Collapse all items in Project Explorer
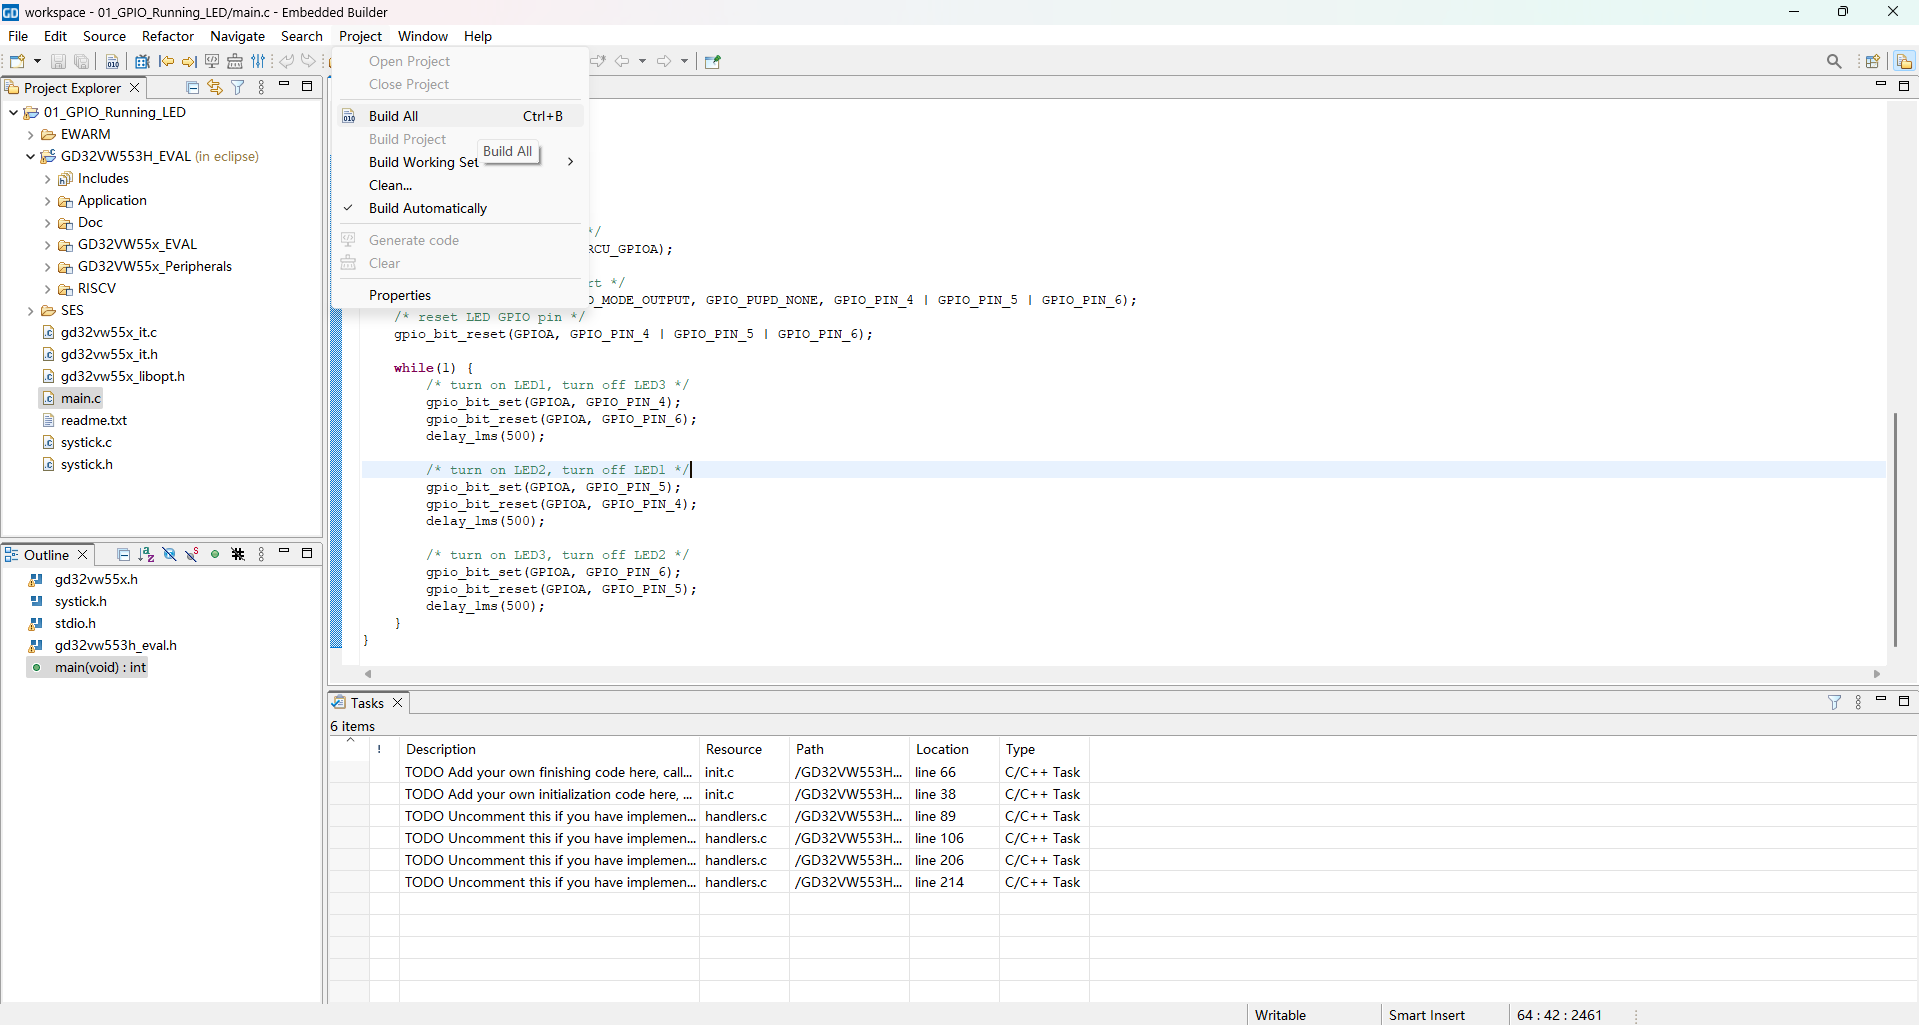Viewport: 1919px width, 1025px height. point(193,88)
